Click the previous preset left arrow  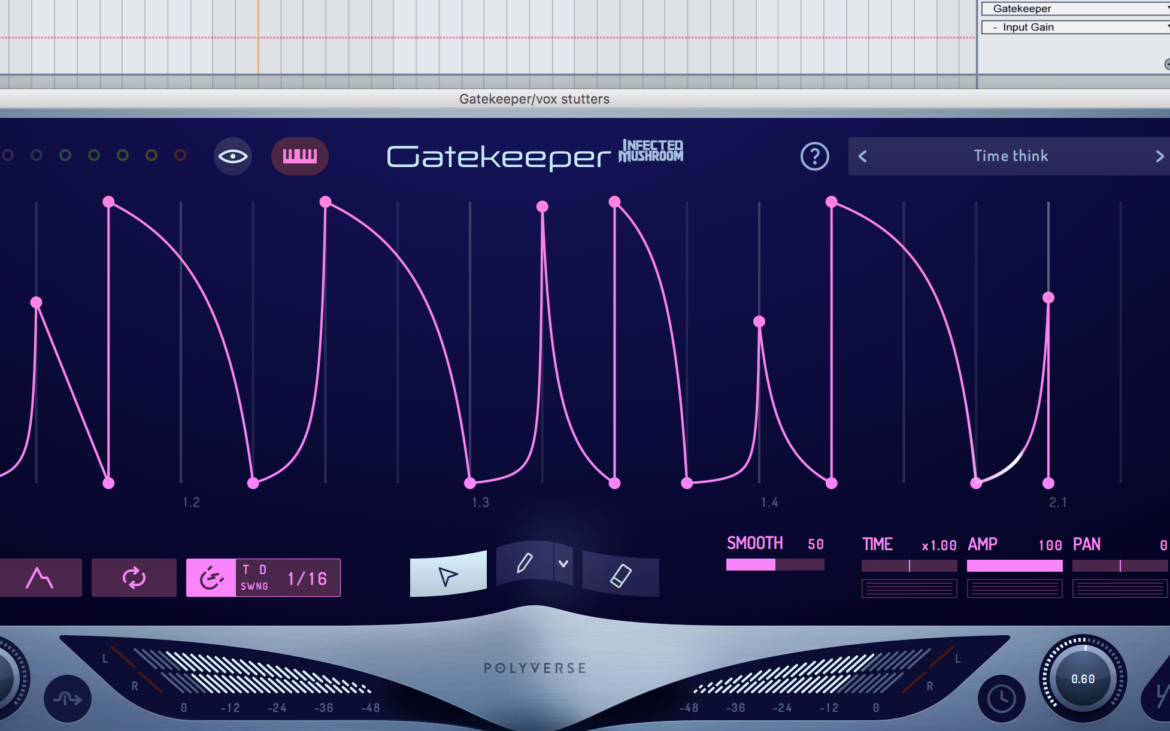[x=862, y=156]
